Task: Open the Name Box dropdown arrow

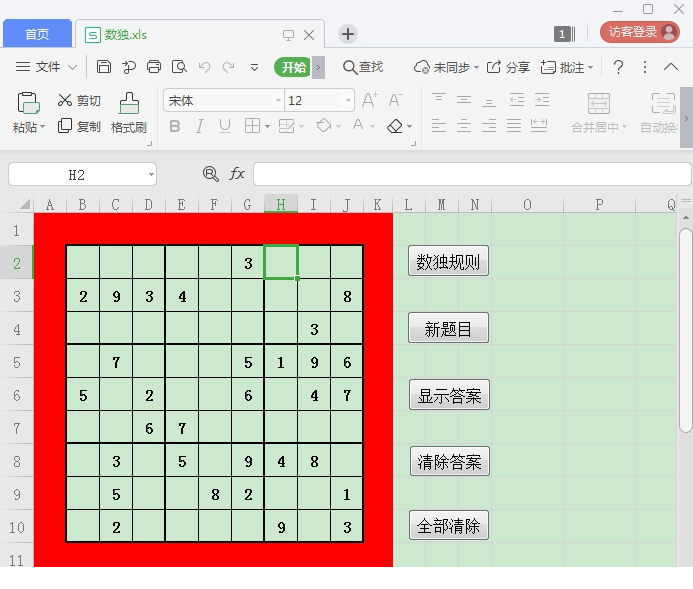Action: 151,175
